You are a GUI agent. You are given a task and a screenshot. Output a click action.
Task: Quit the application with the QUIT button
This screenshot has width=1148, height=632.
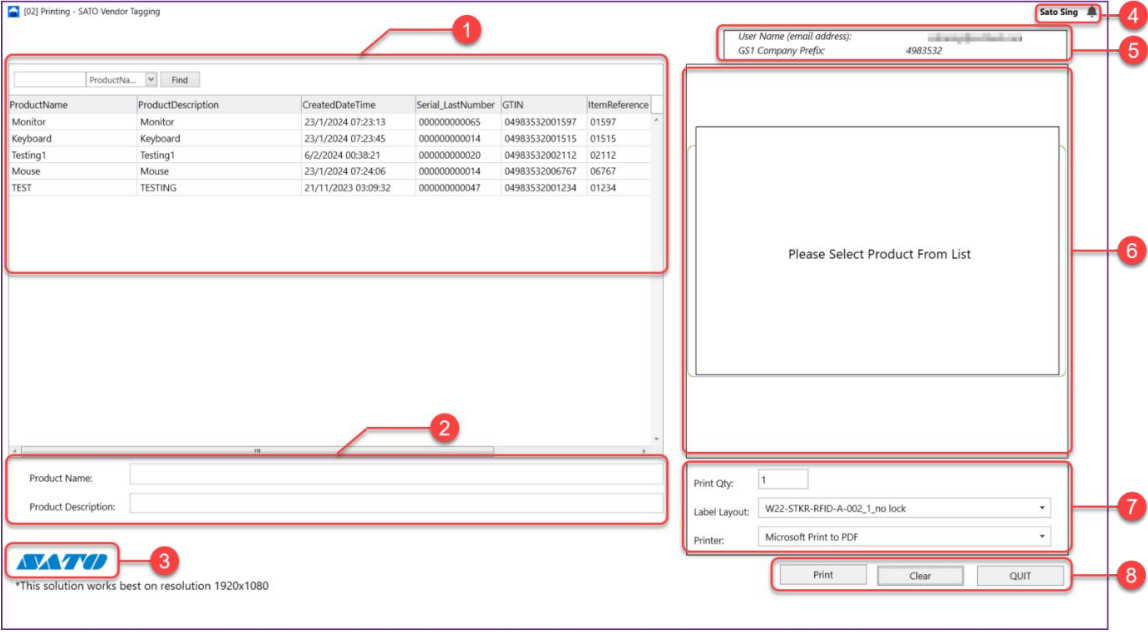[1019, 575]
